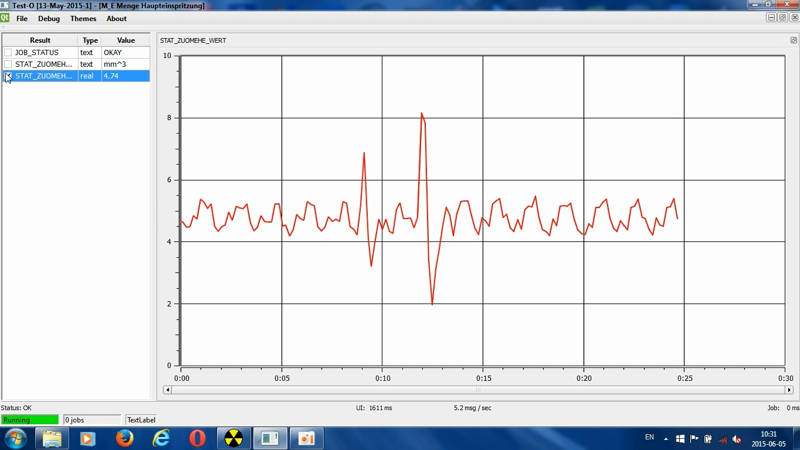Open the Debug menu
Screen dimensions: 800x450
click(48, 19)
